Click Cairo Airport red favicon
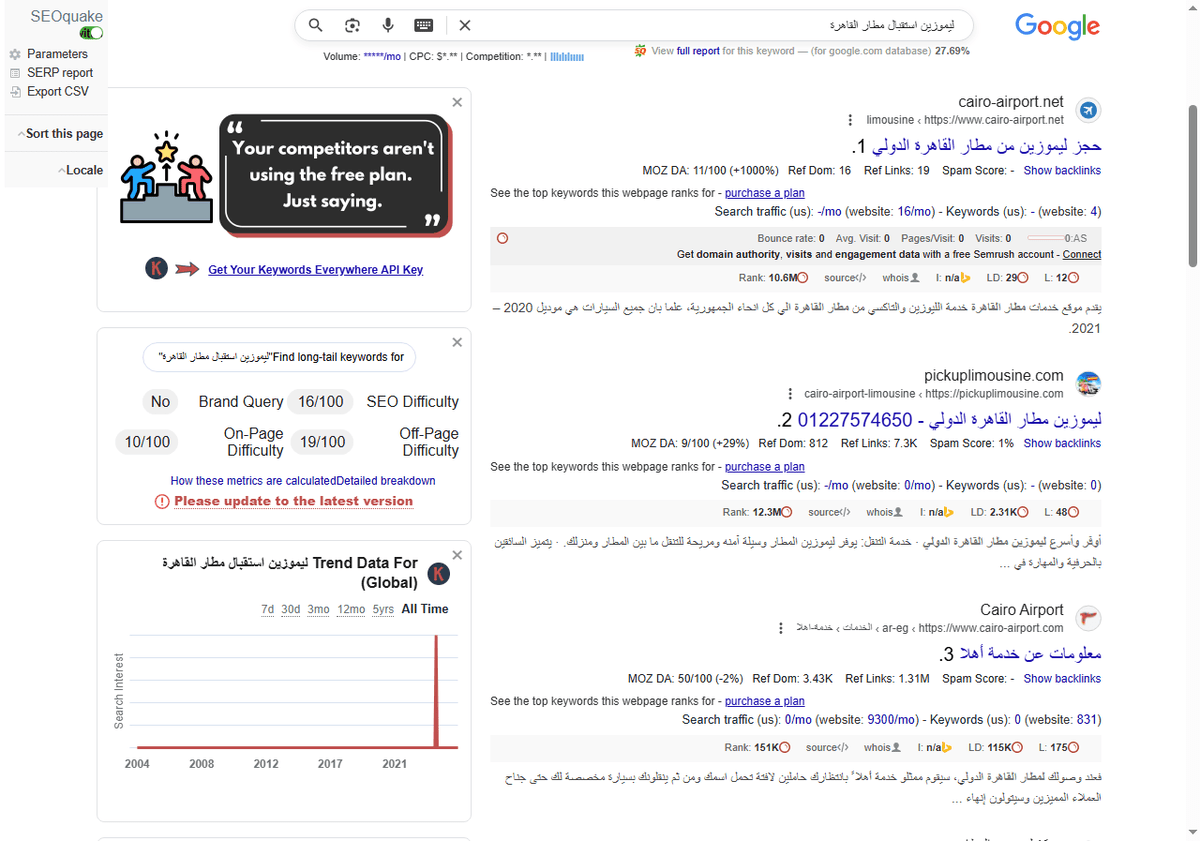 click(x=1088, y=618)
